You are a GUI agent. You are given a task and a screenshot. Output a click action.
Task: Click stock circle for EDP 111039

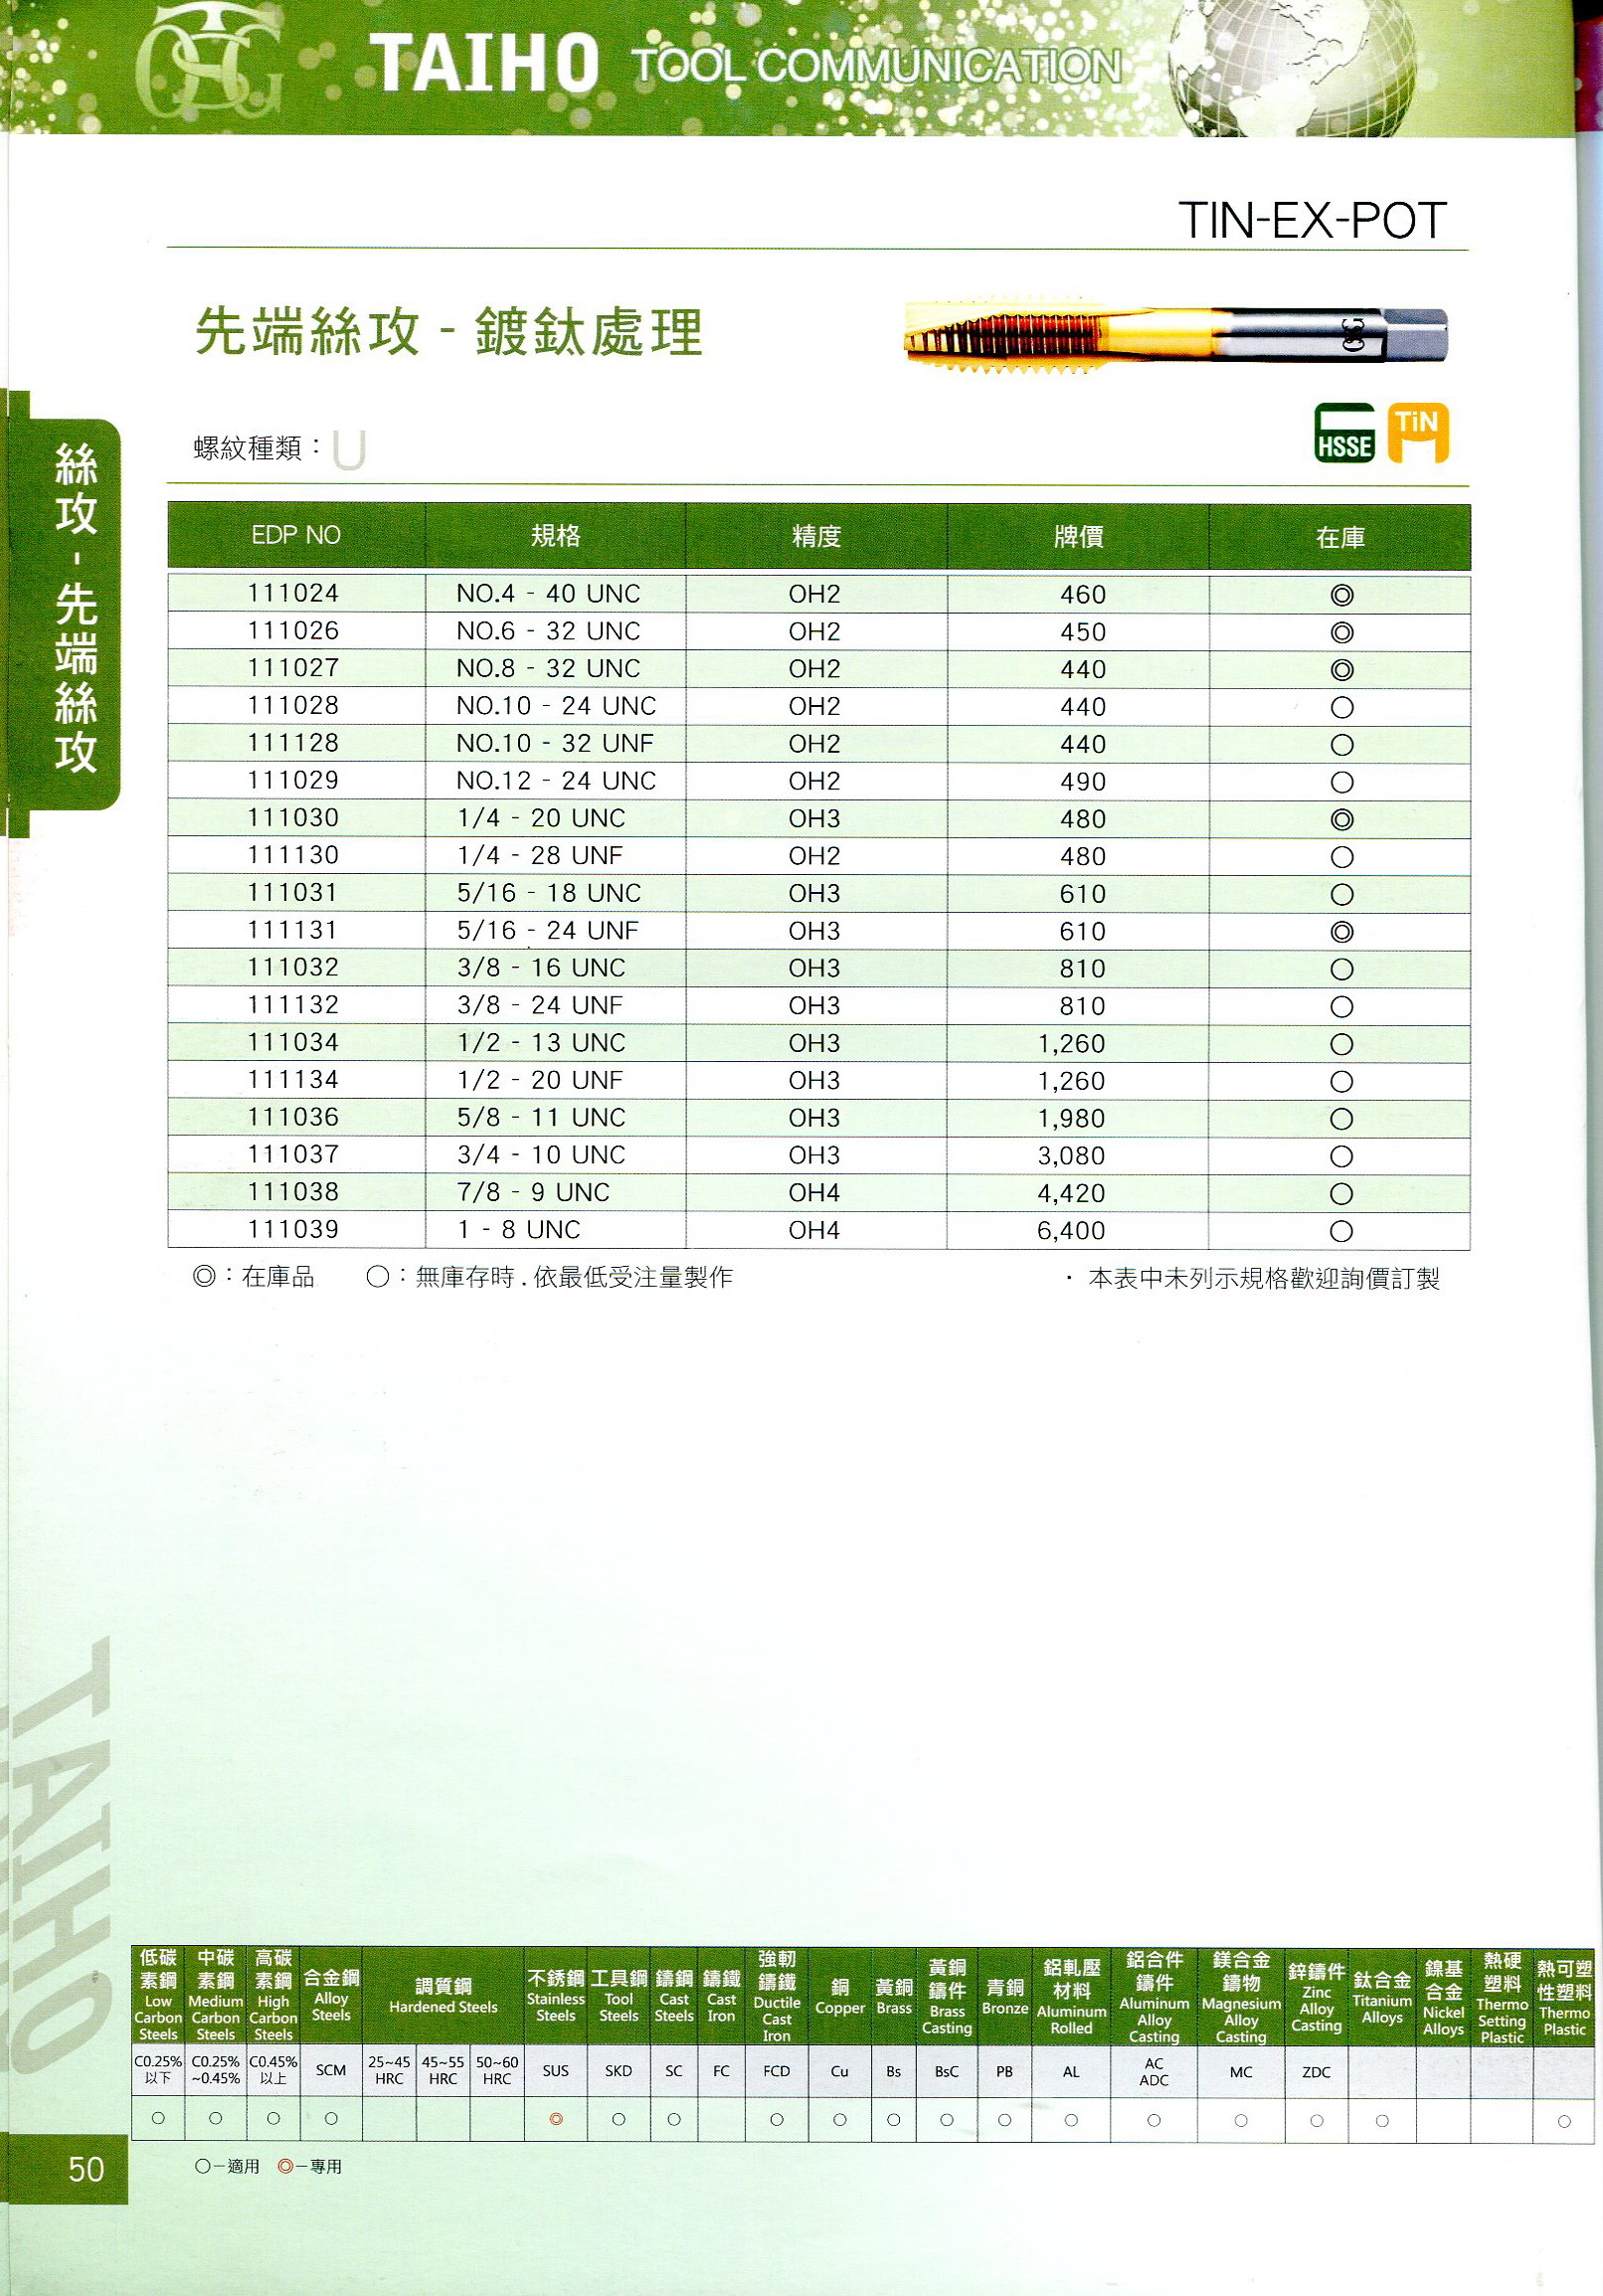(1341, 1232)
